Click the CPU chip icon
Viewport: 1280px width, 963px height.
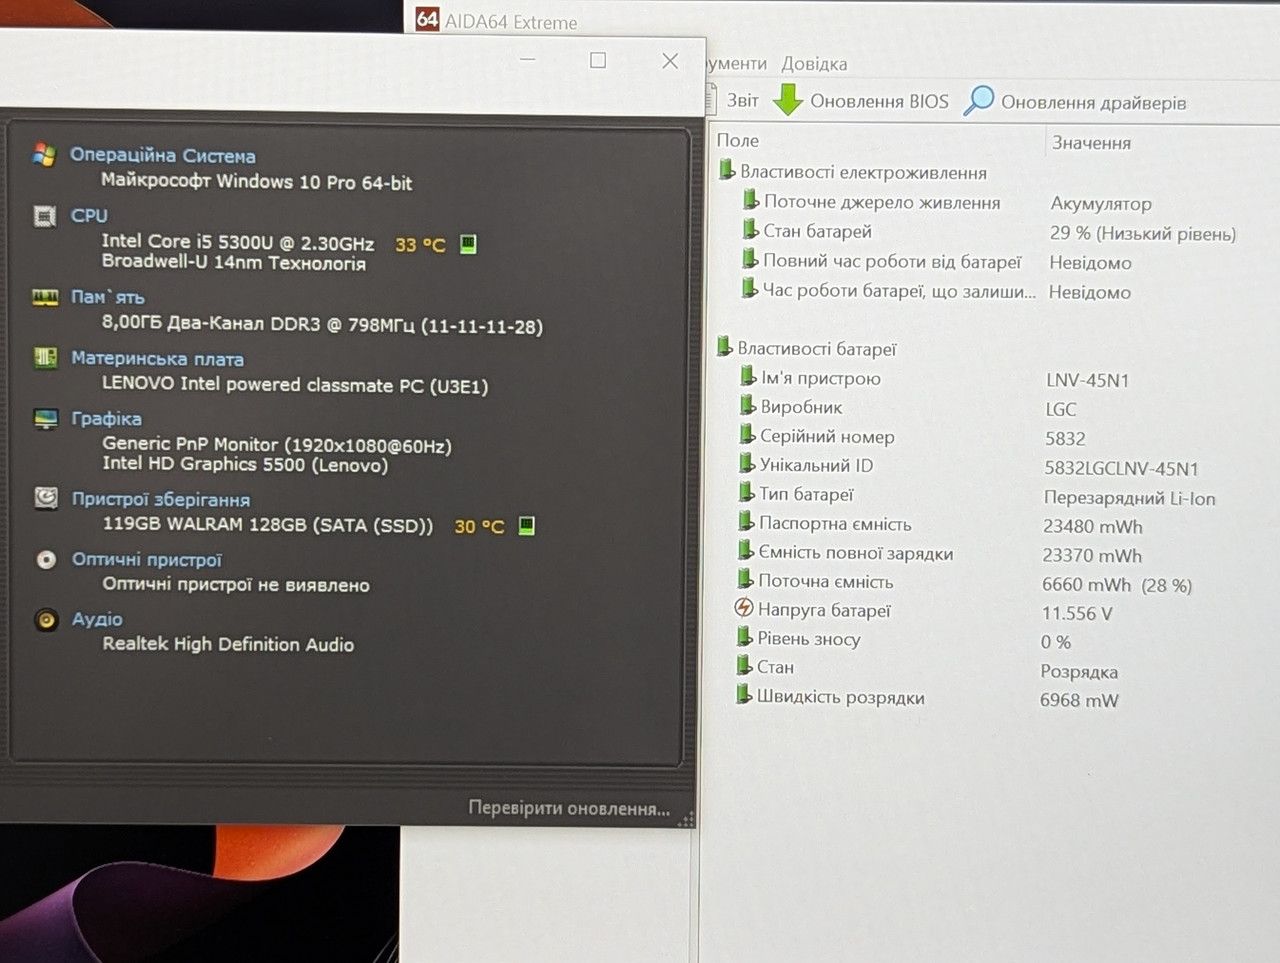[x=45, y=216]
